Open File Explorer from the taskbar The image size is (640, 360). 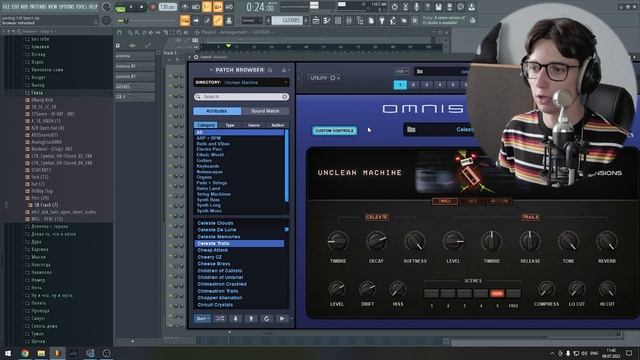pos(41,353)
